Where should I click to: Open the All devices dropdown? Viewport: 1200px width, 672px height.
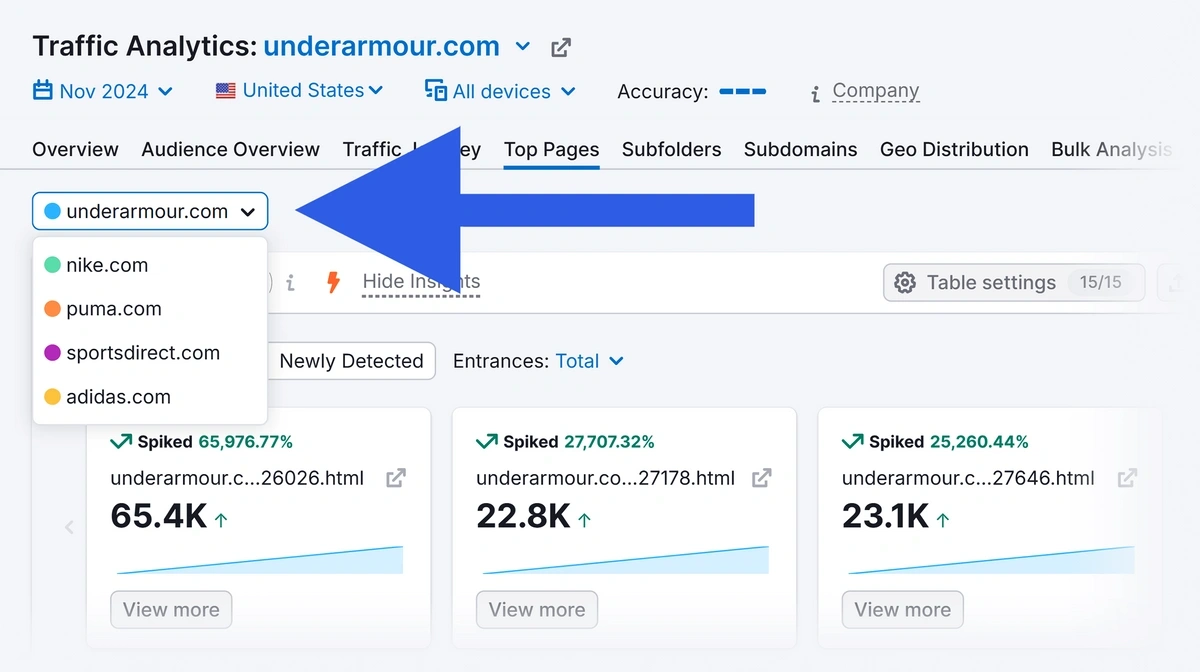(500, 91)
